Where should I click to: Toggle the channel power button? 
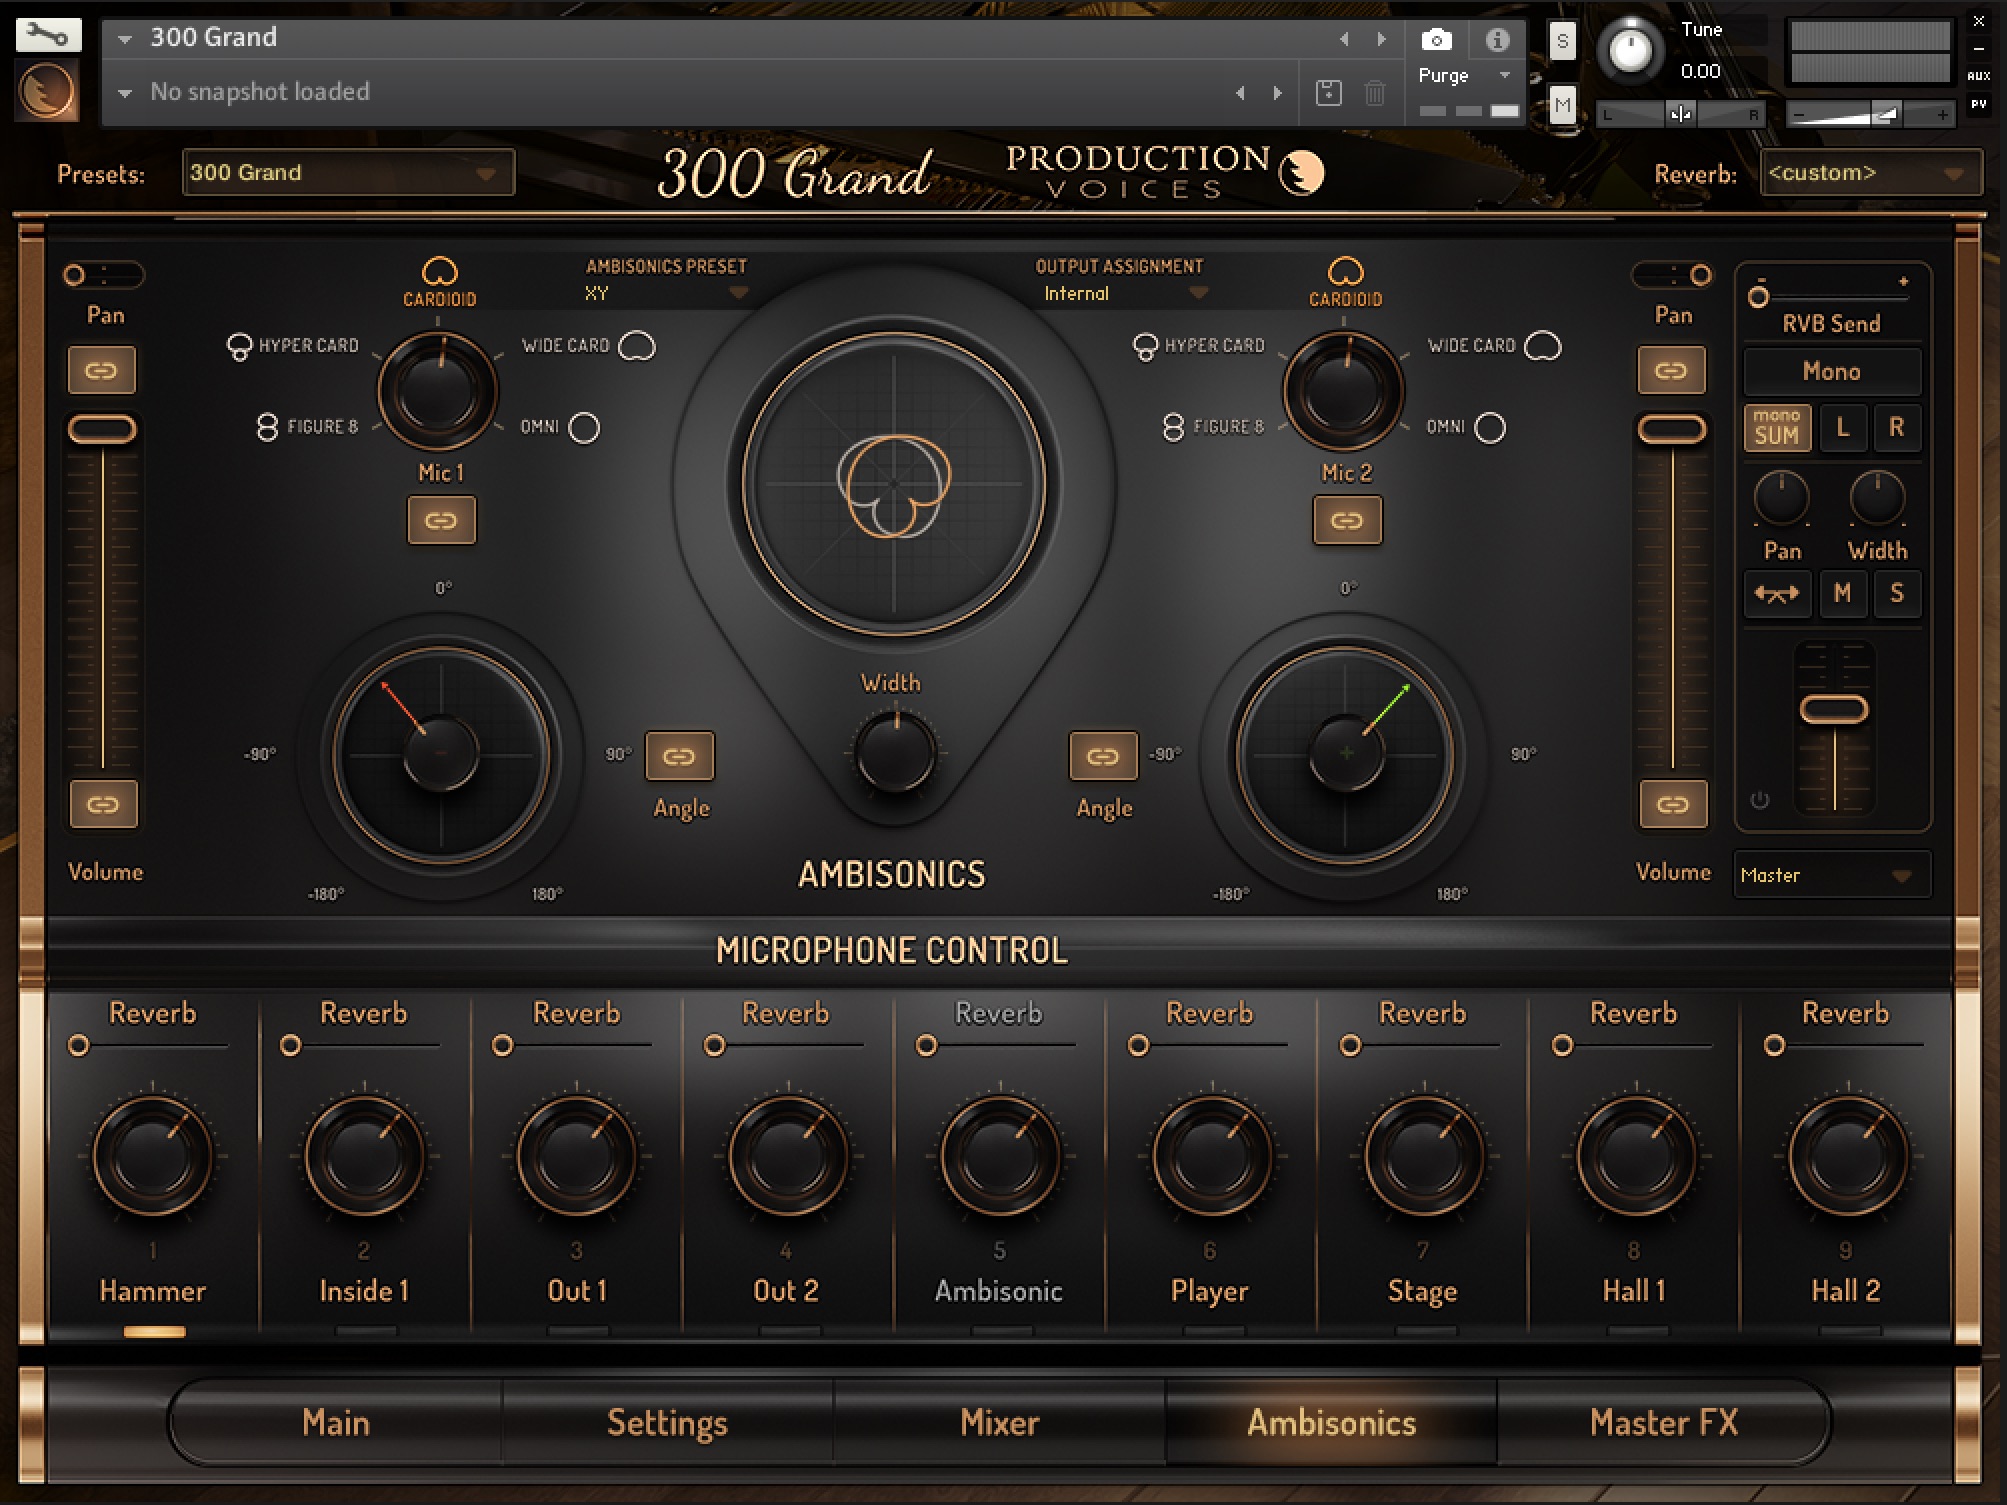(1760, 800)
